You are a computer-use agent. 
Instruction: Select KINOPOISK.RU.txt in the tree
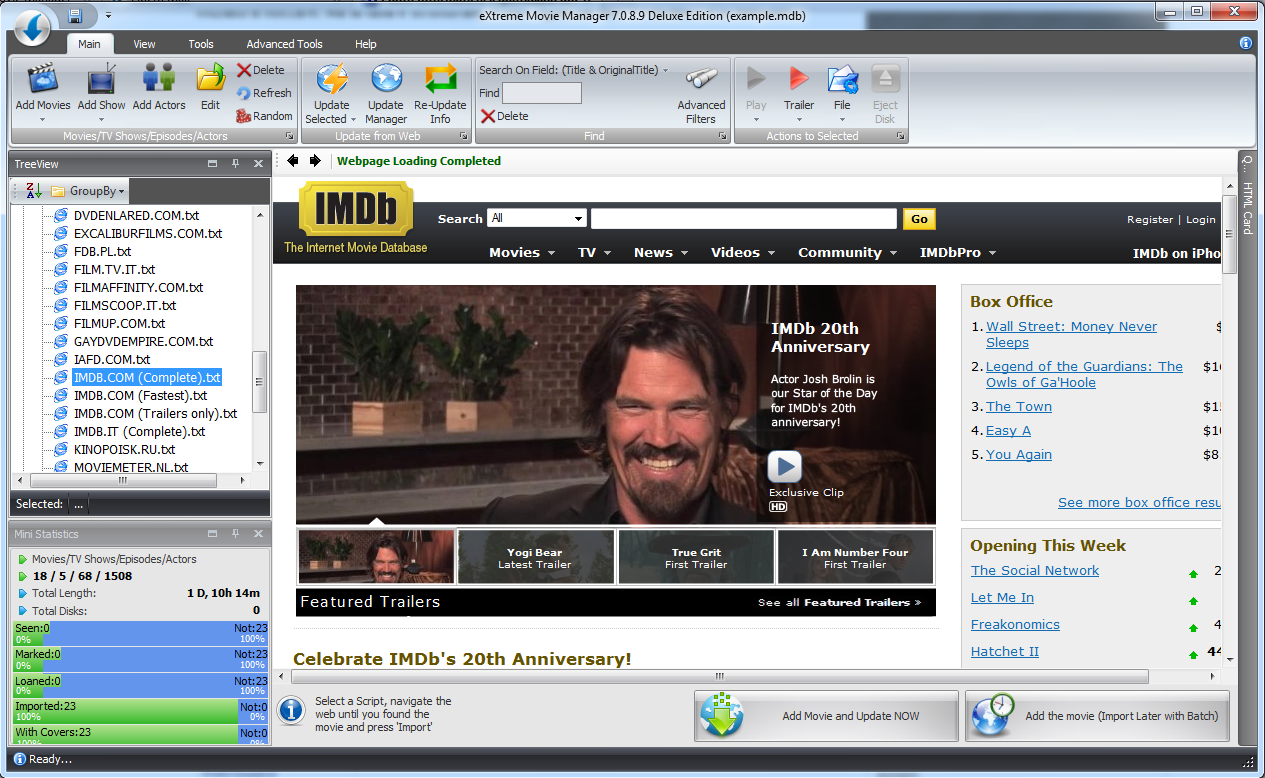(x=124, y=449)
